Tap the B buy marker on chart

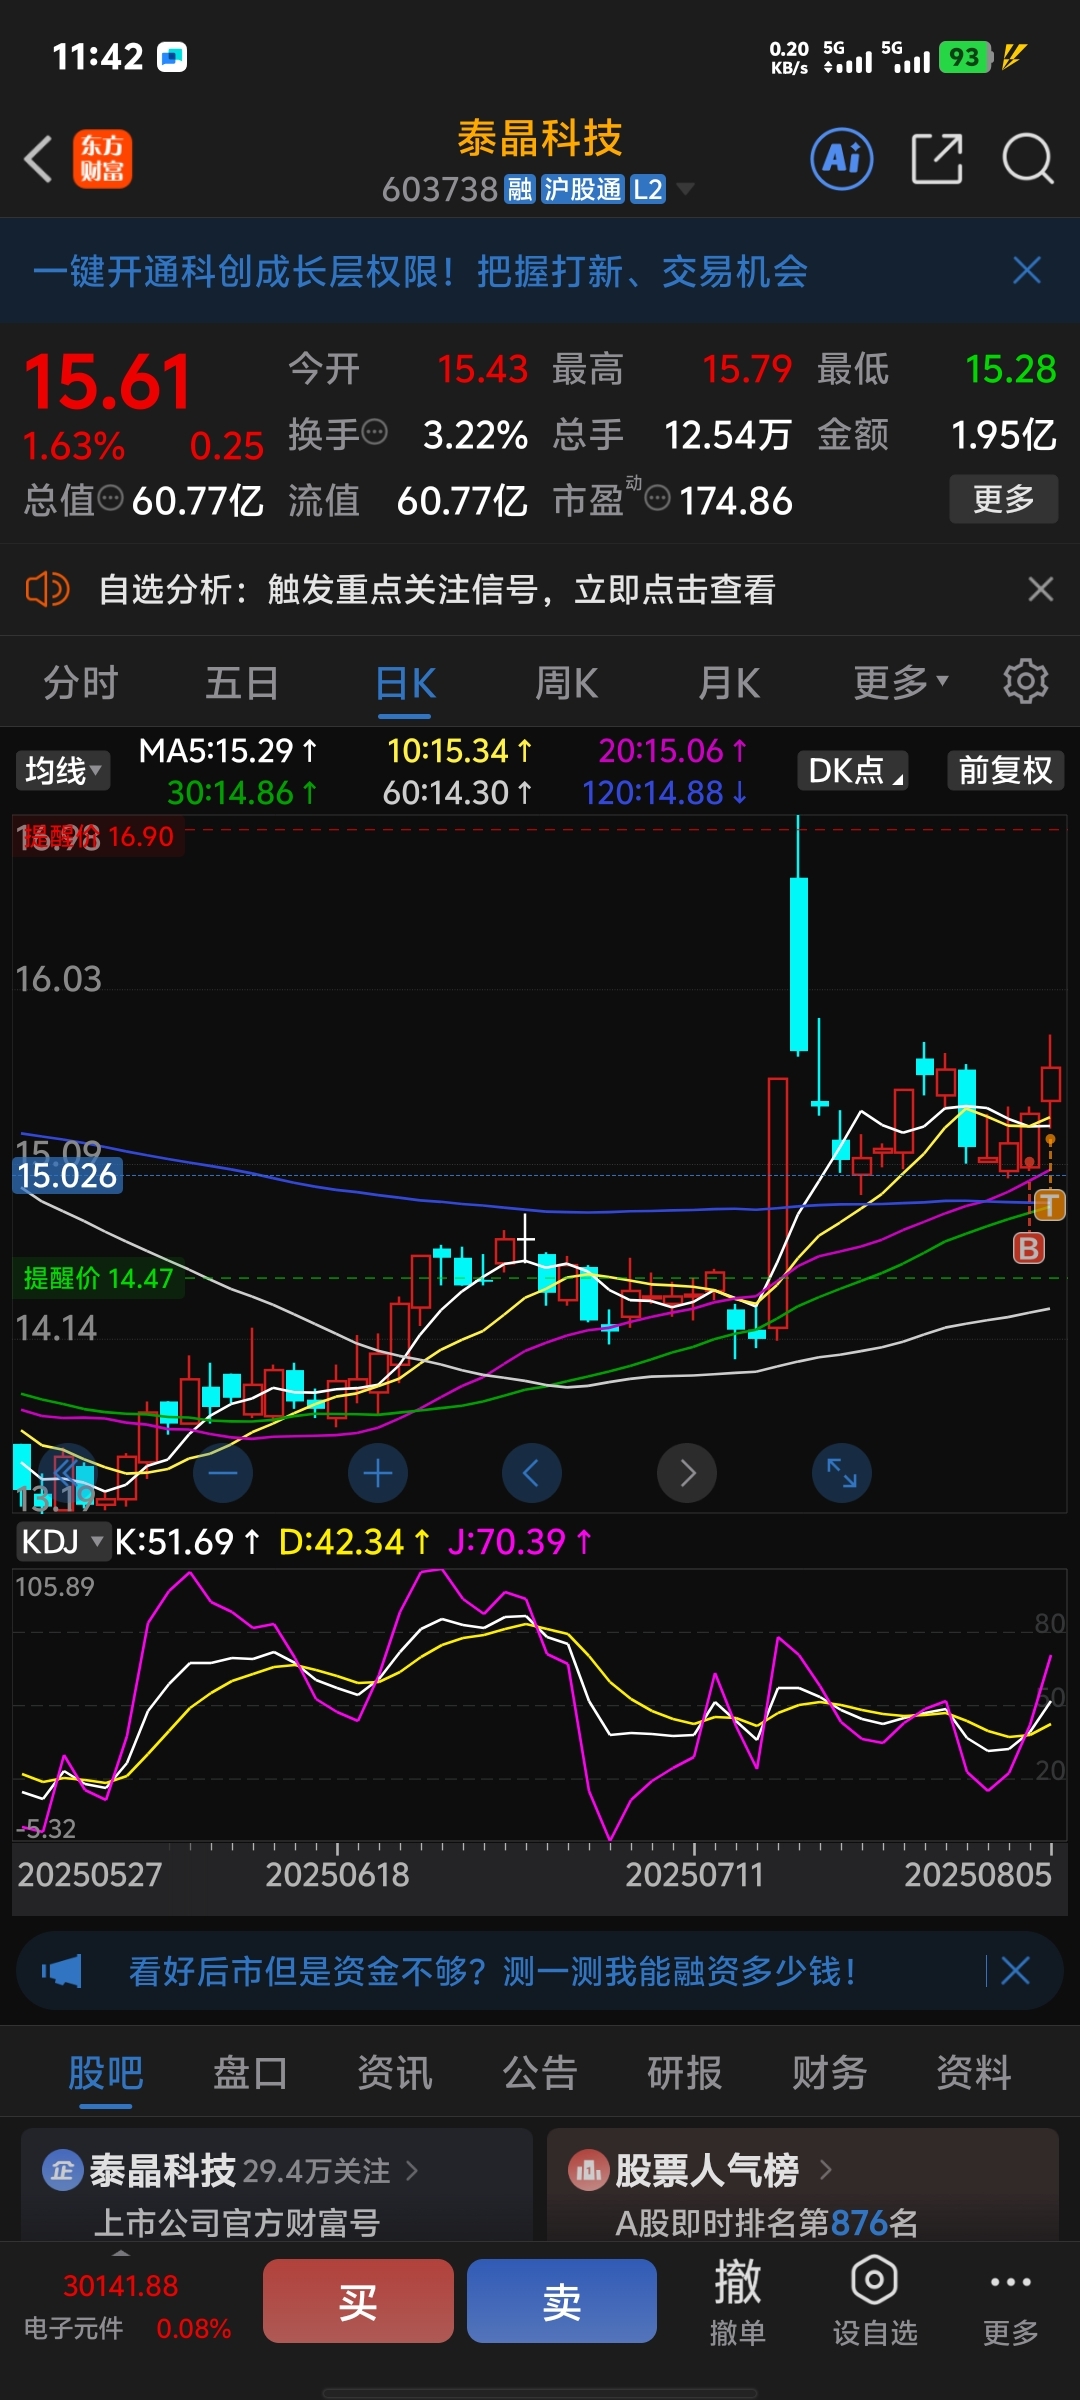(1029, 1248)
